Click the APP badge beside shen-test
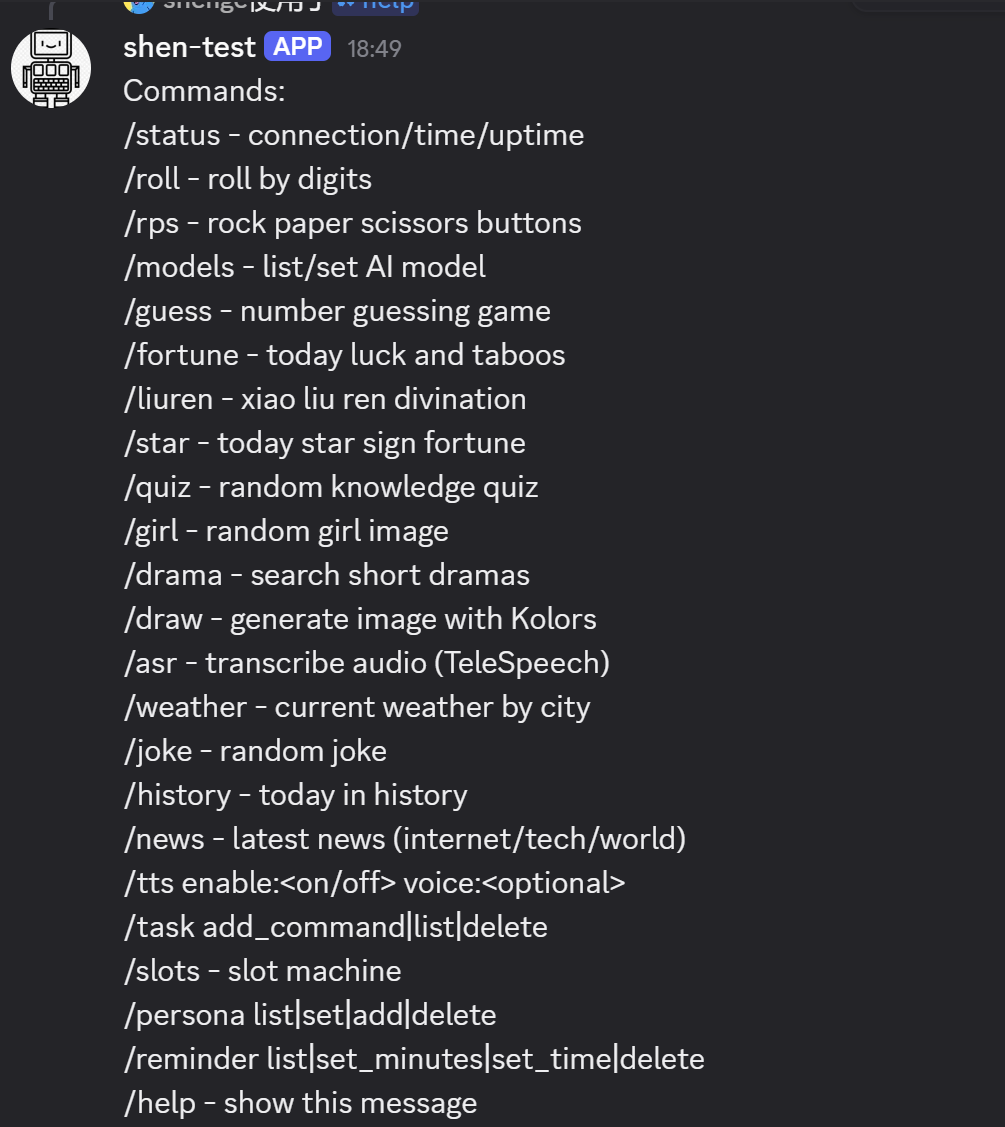The width and height of the screenshot is (1005, 1127). (297, 47)
